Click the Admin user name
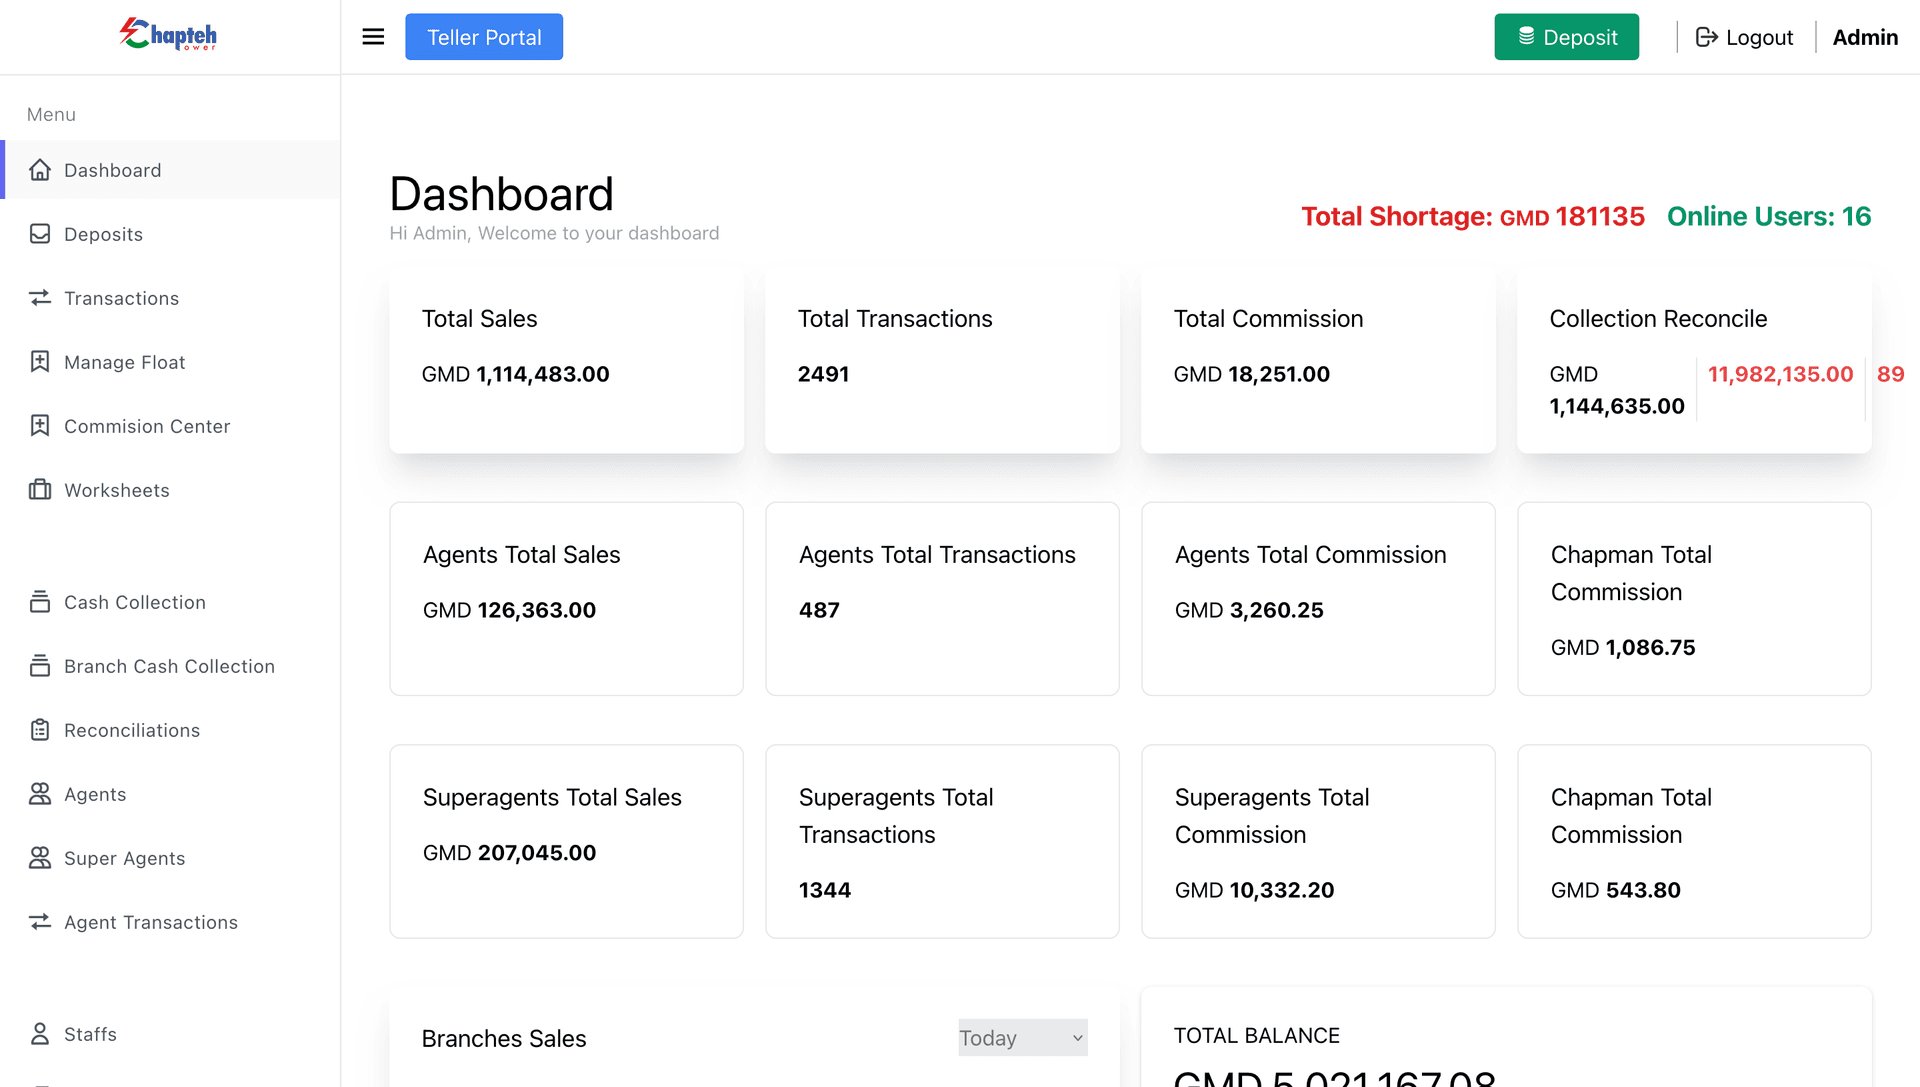The width and height of the screenshot is (1920, 1087). point(1865,37)
